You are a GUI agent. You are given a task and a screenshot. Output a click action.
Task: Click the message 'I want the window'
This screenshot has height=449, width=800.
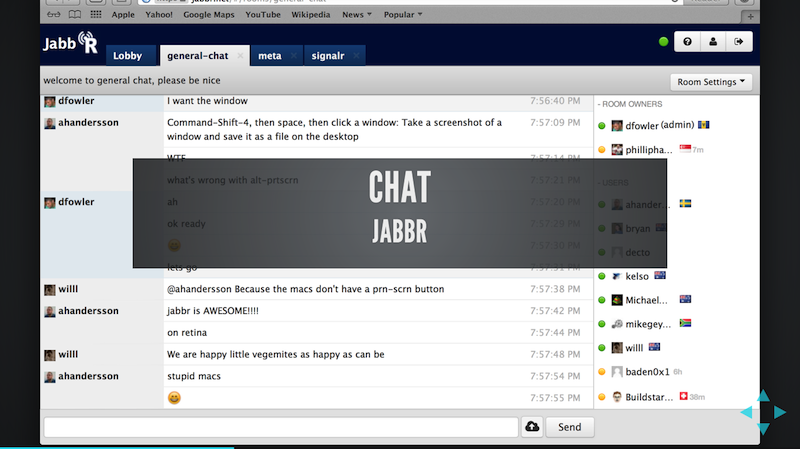click(x=207, y=101)
